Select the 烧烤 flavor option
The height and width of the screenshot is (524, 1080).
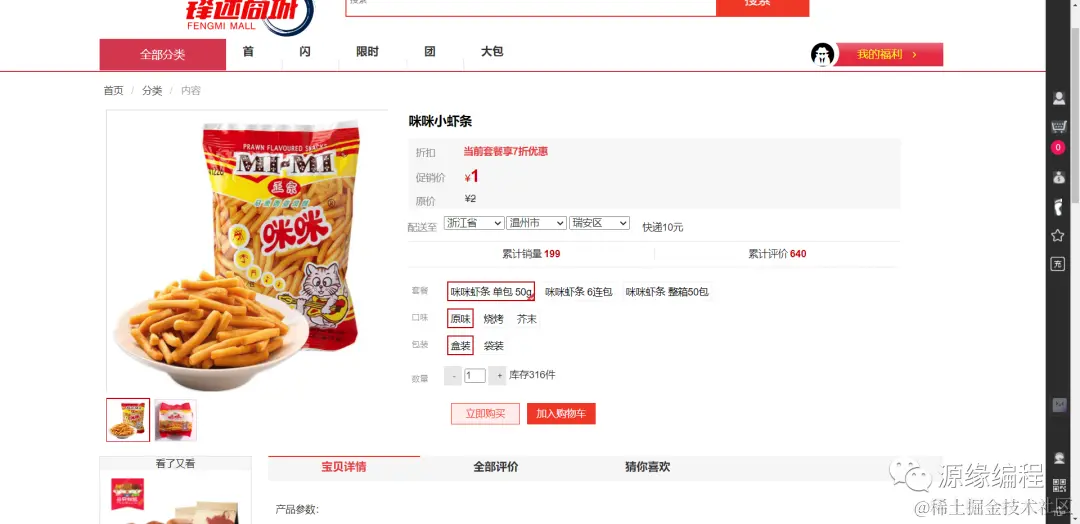[493, 319]
